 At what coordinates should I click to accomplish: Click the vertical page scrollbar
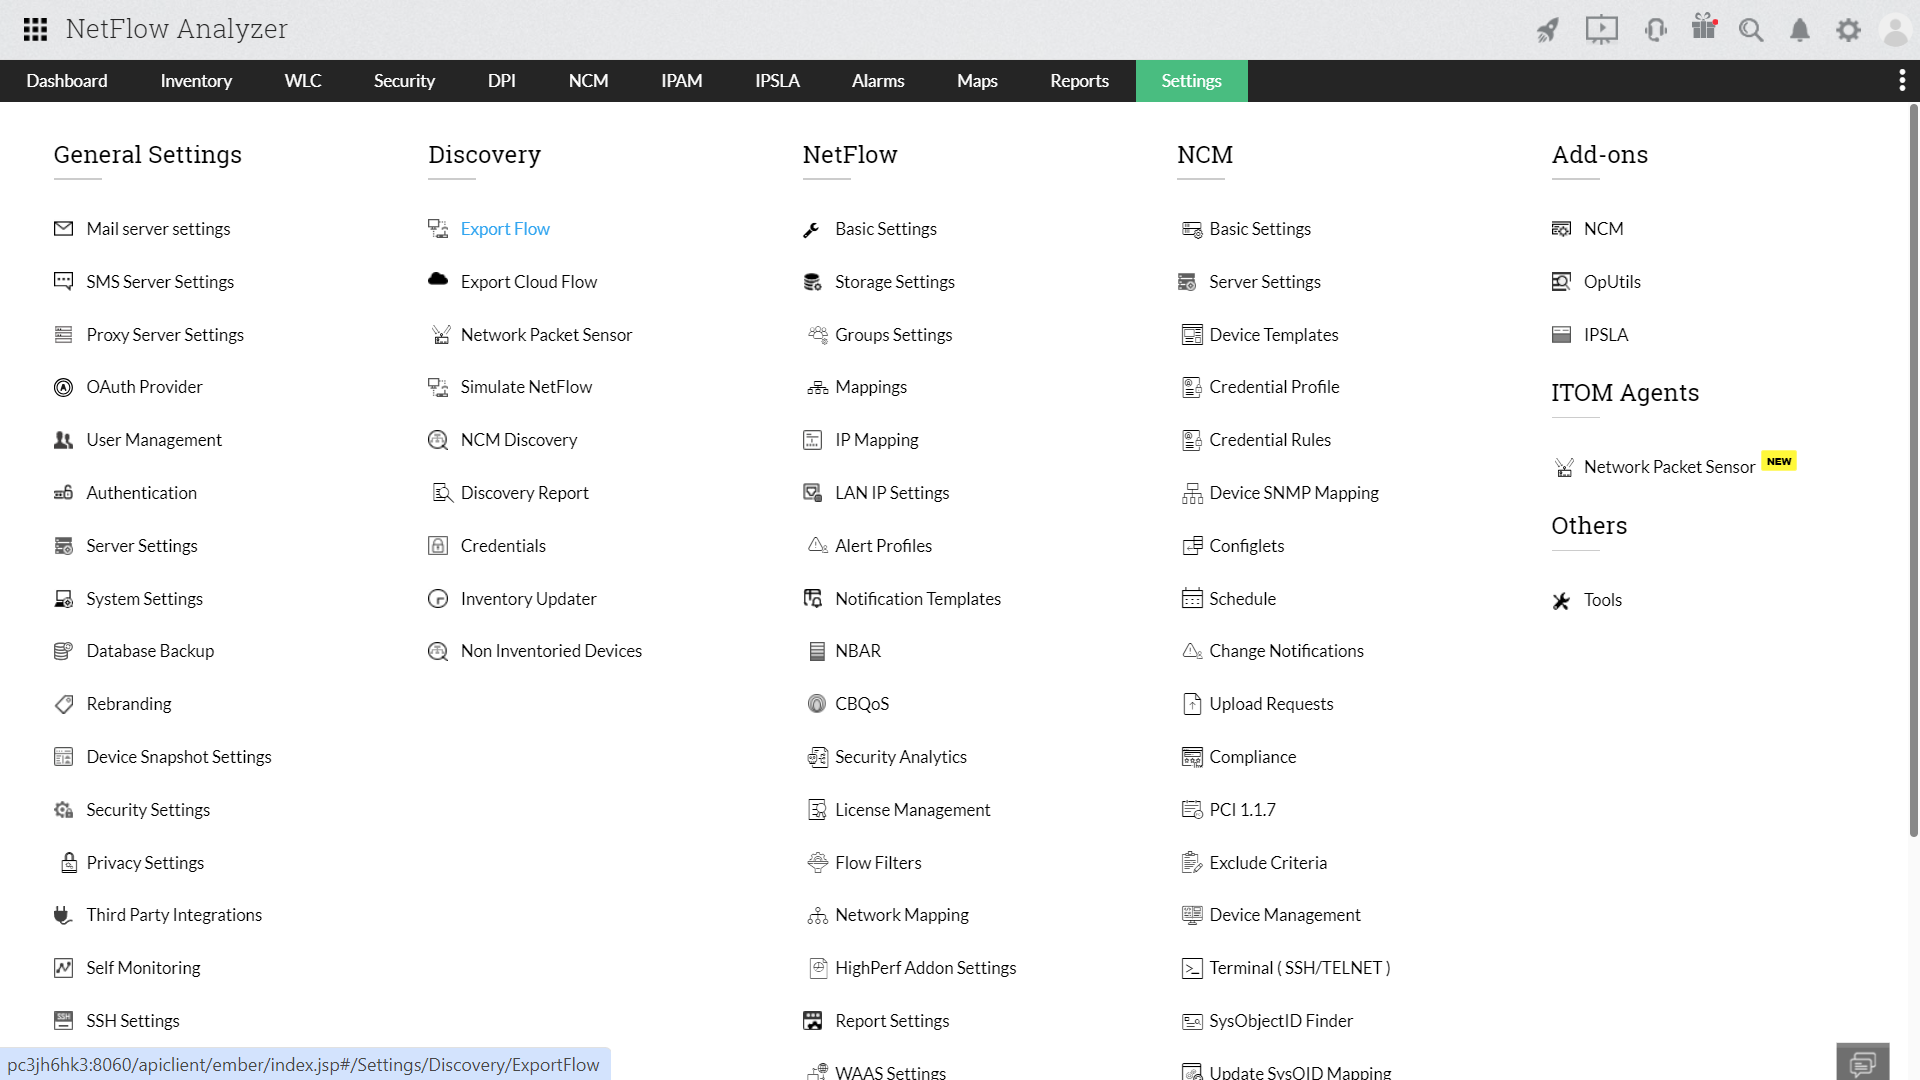click(x=1913, y=470)
